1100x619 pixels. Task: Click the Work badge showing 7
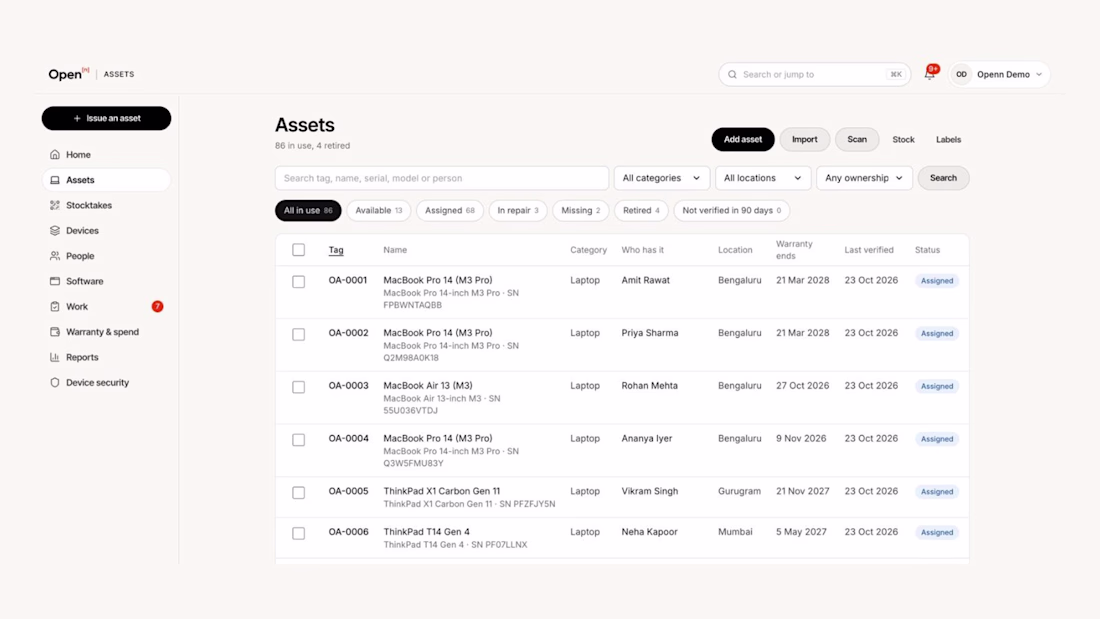point(157,307)
